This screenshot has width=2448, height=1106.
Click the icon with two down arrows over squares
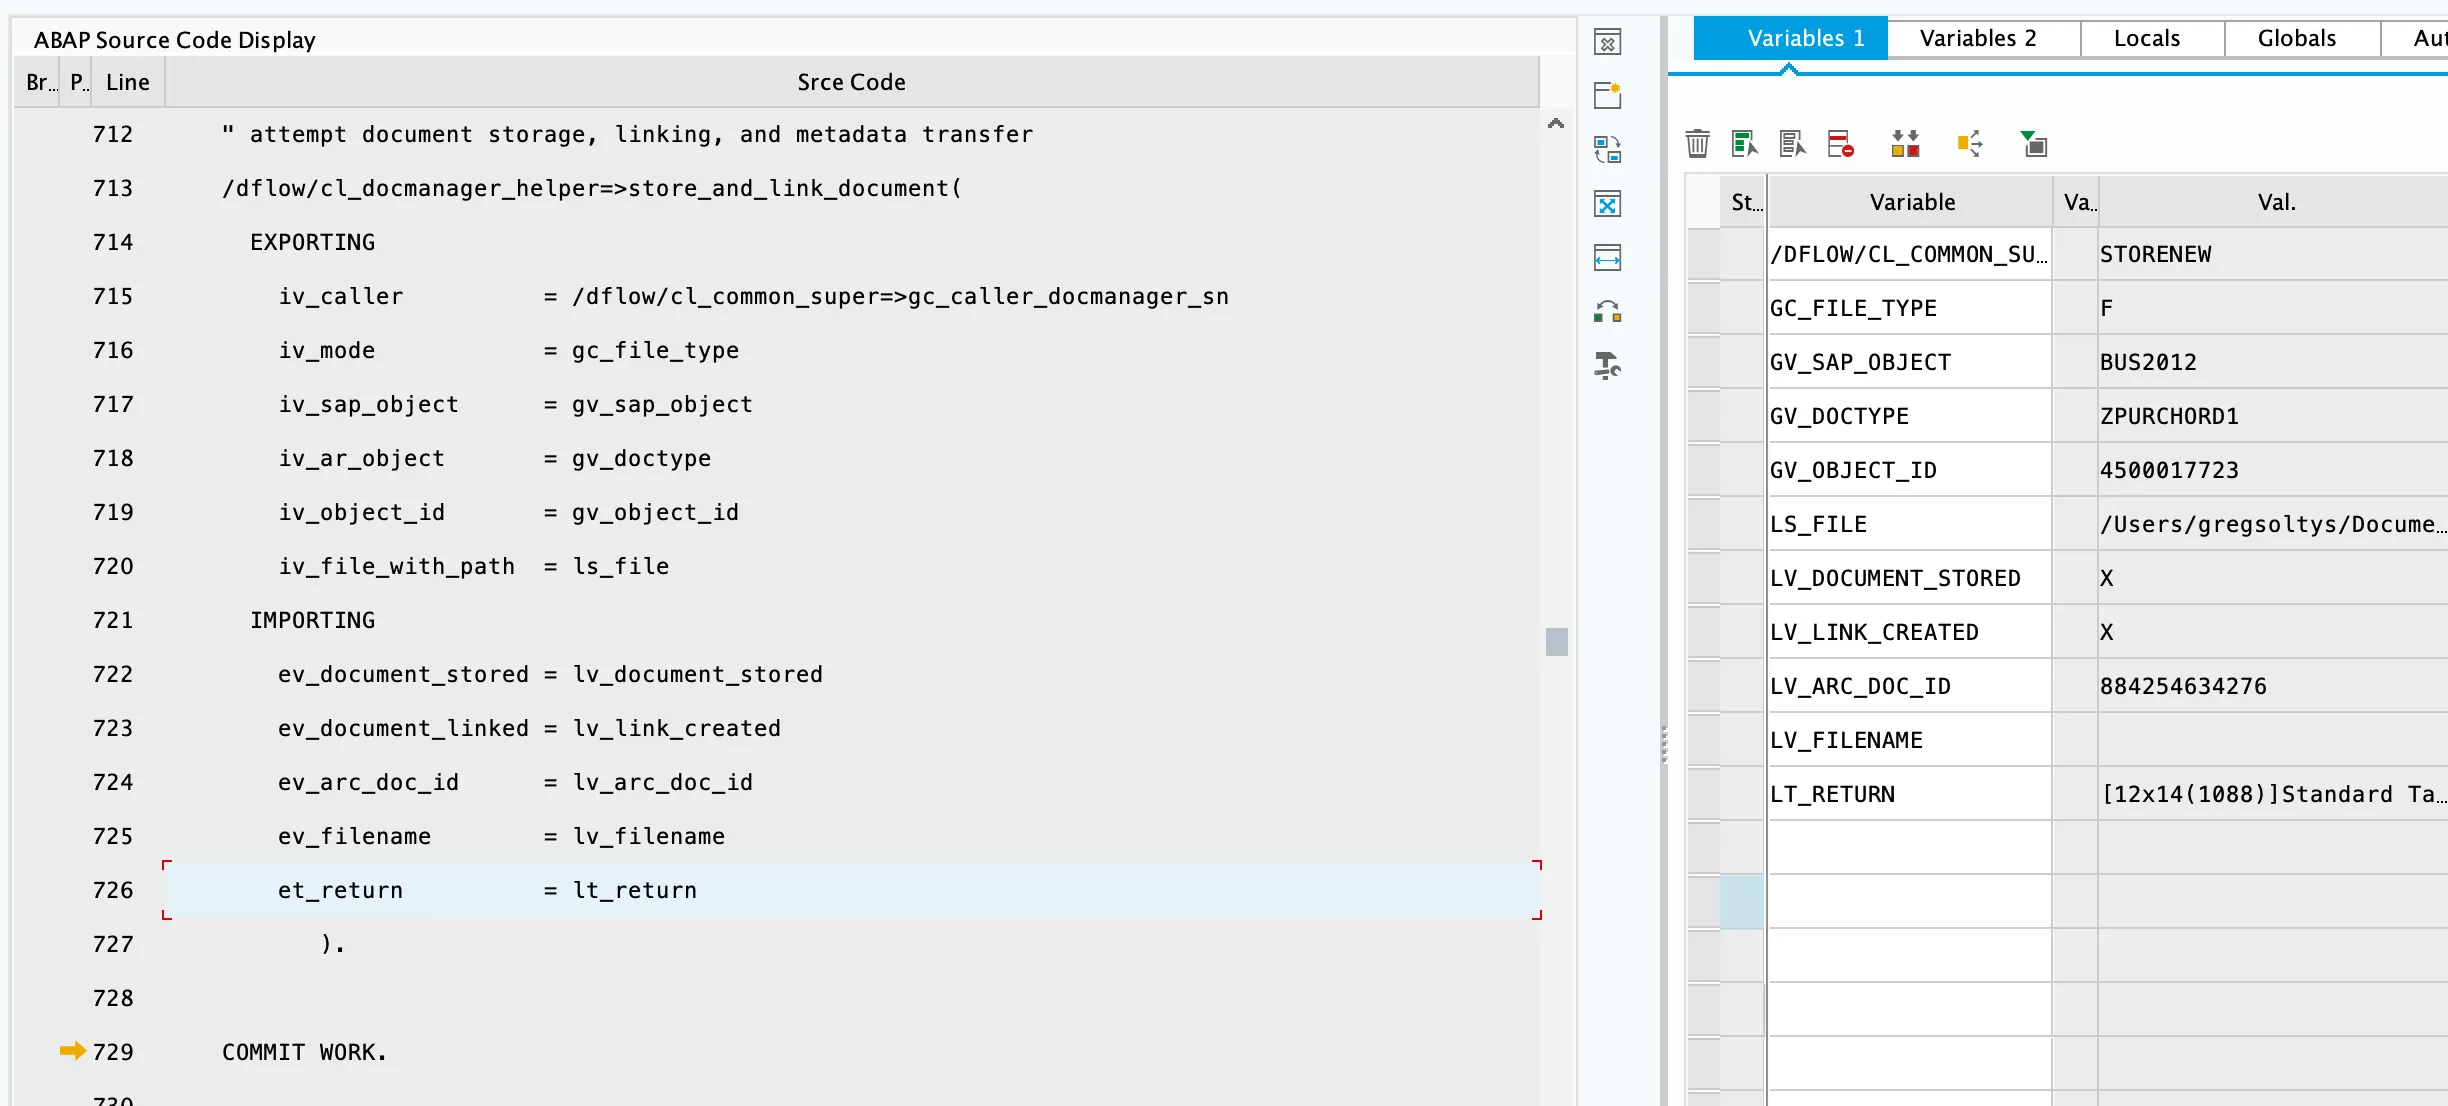(x=1905, y=144)
